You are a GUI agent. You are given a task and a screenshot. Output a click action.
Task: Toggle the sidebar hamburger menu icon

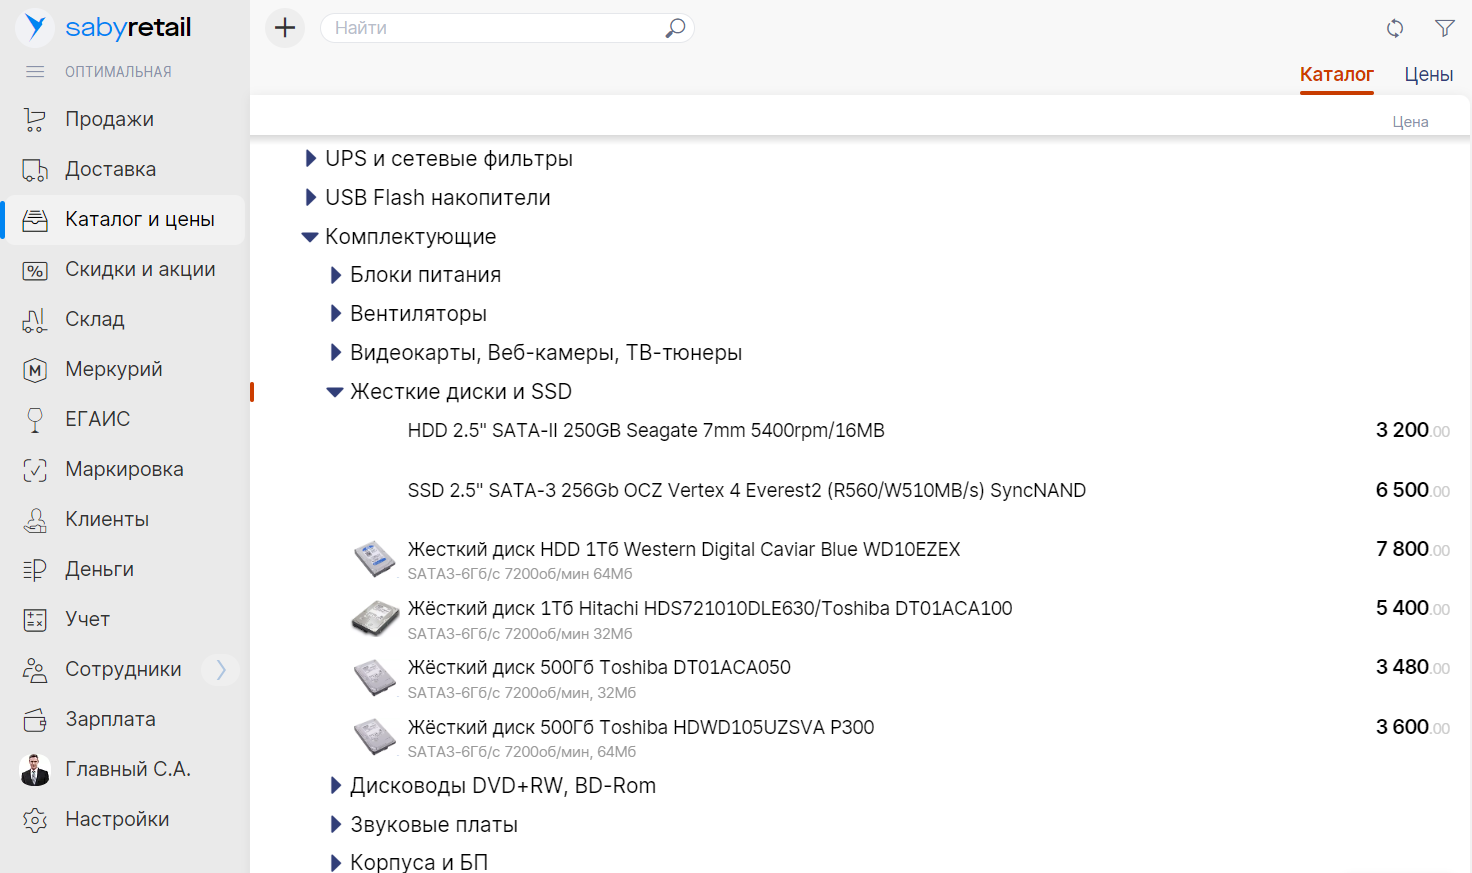[35, 72]
